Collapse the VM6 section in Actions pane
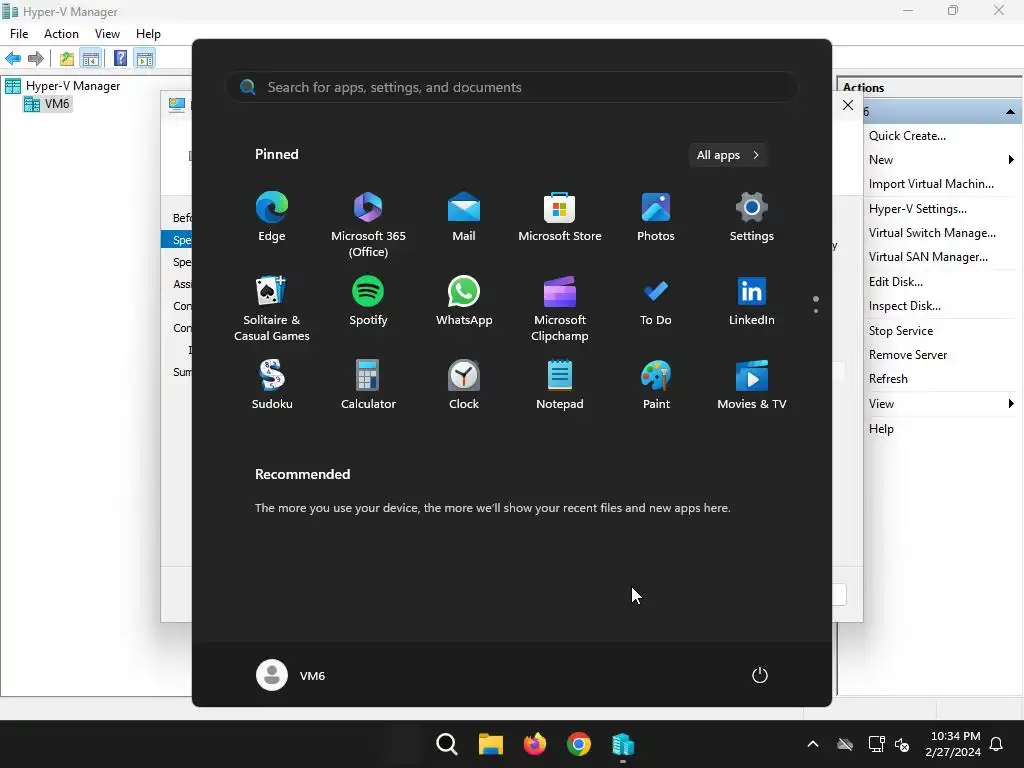1024x768 pixels. [1010, 112]
